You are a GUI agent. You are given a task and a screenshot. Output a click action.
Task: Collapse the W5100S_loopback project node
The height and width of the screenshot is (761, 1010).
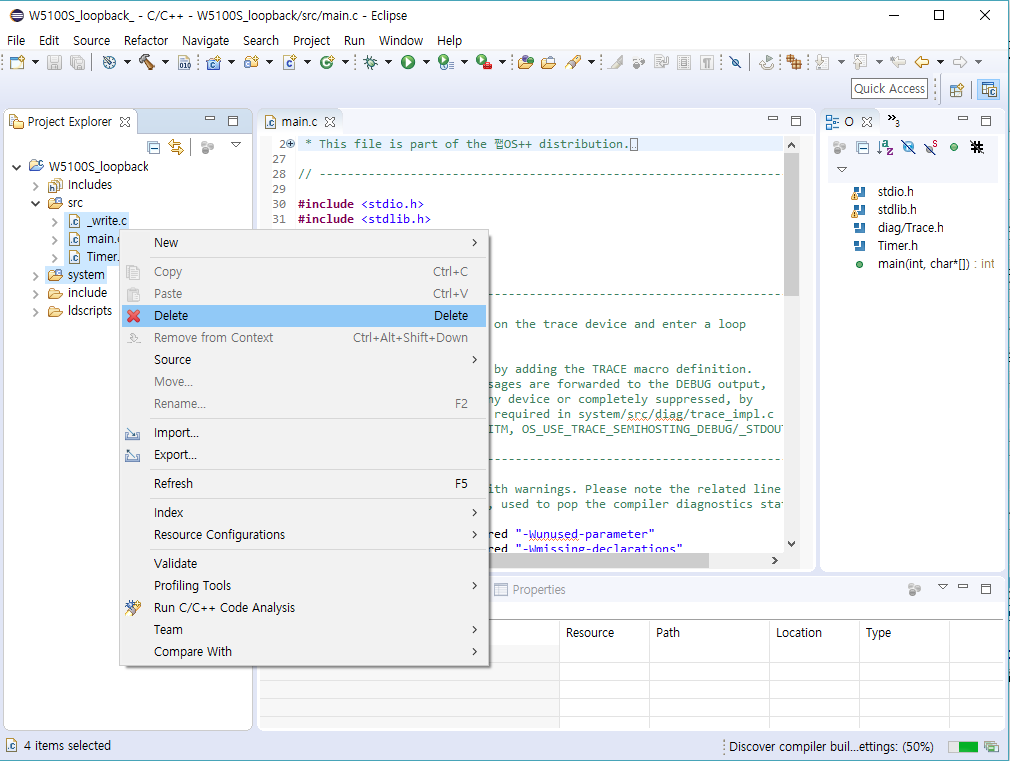pos(17,167)
